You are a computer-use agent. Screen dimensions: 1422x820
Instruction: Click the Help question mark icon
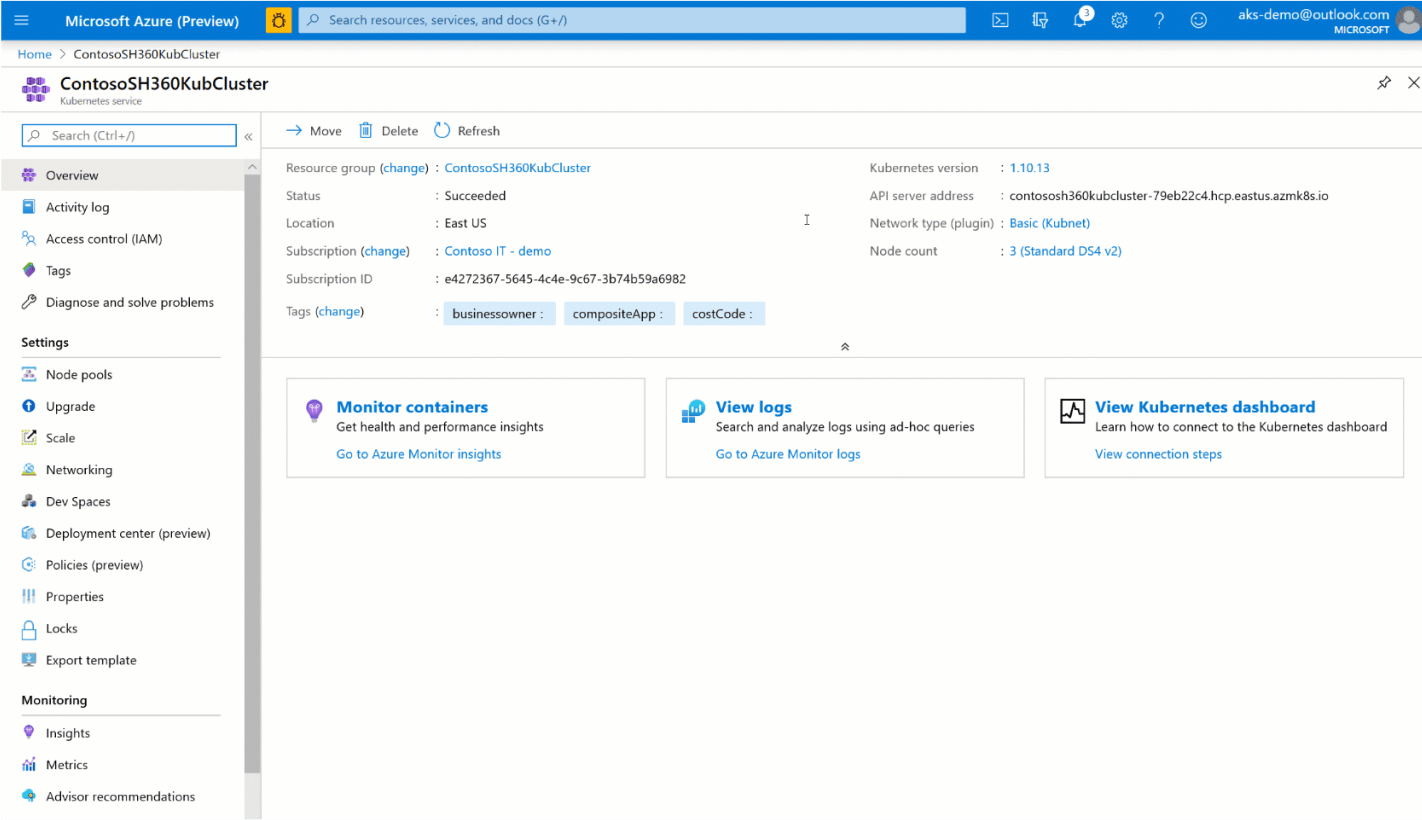tap(1158, 19)
